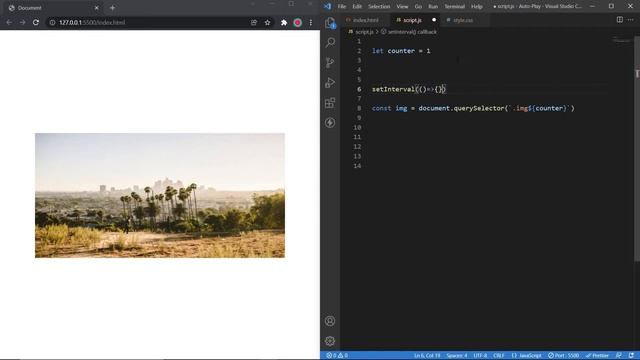Viewport: 640px width, 360px height.
Task: Click UTF-8 encoding status item
Action: click(480, 356)
